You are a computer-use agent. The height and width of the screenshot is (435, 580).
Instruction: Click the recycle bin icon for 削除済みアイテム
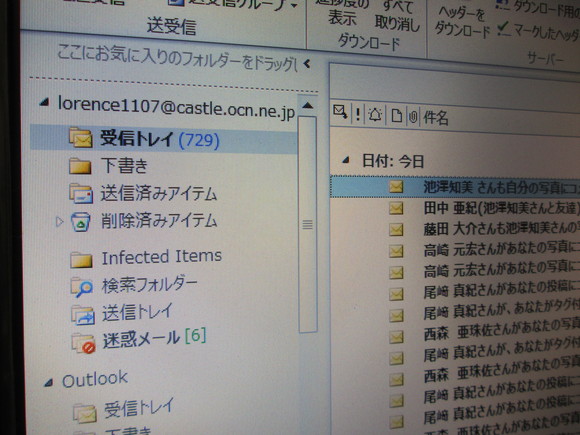click(x=81, y=222)
